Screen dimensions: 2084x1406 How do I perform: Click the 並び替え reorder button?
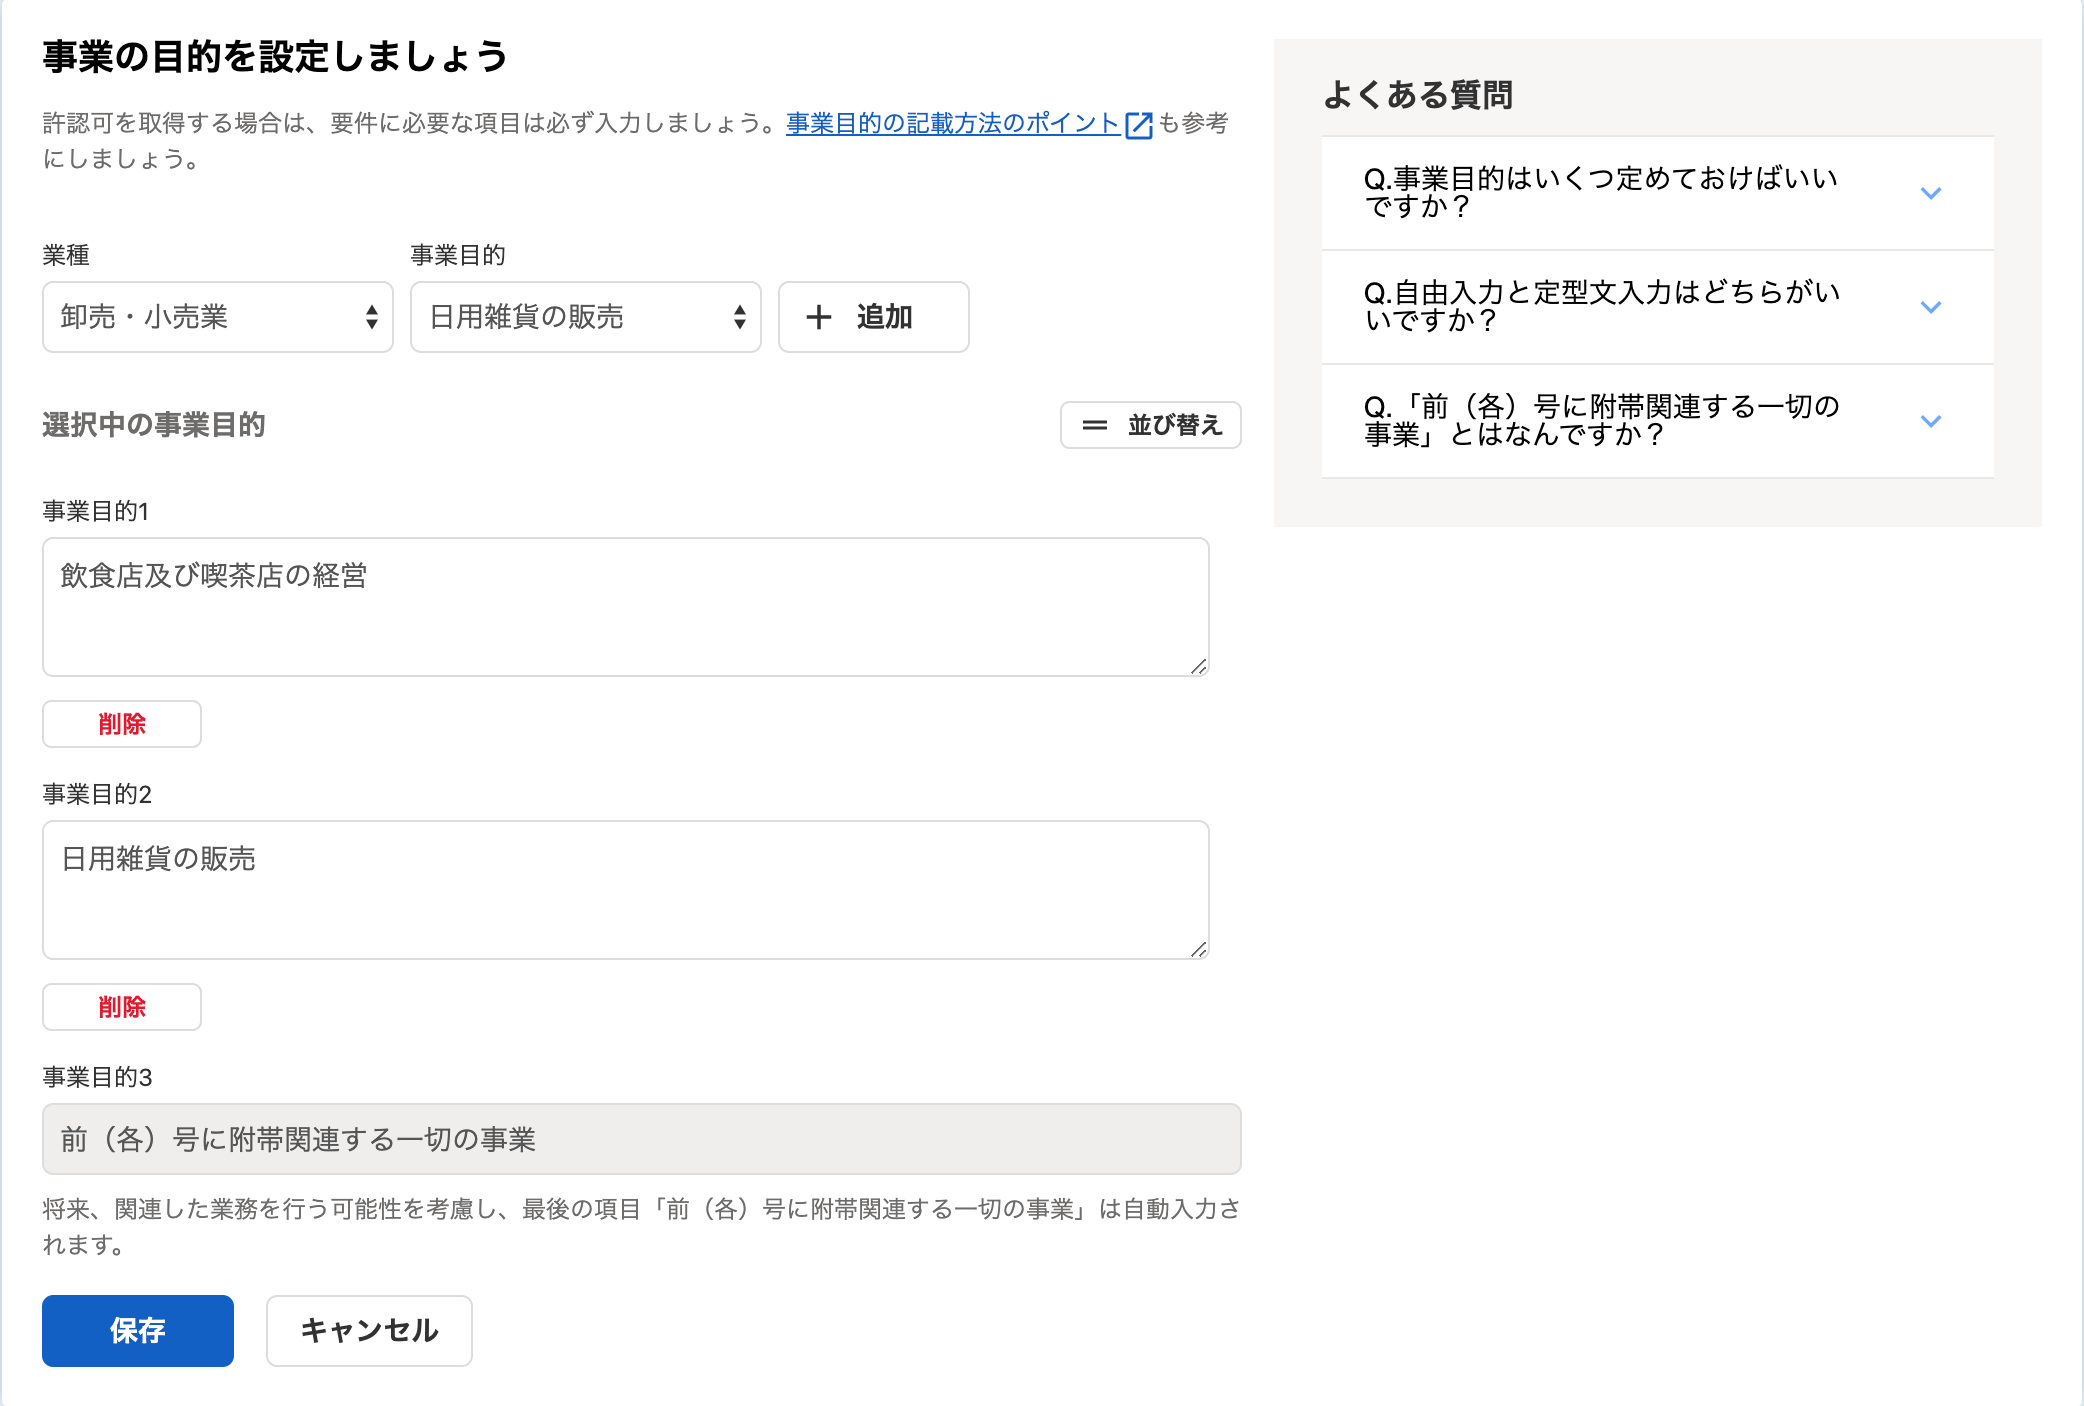coord(1151,425)
